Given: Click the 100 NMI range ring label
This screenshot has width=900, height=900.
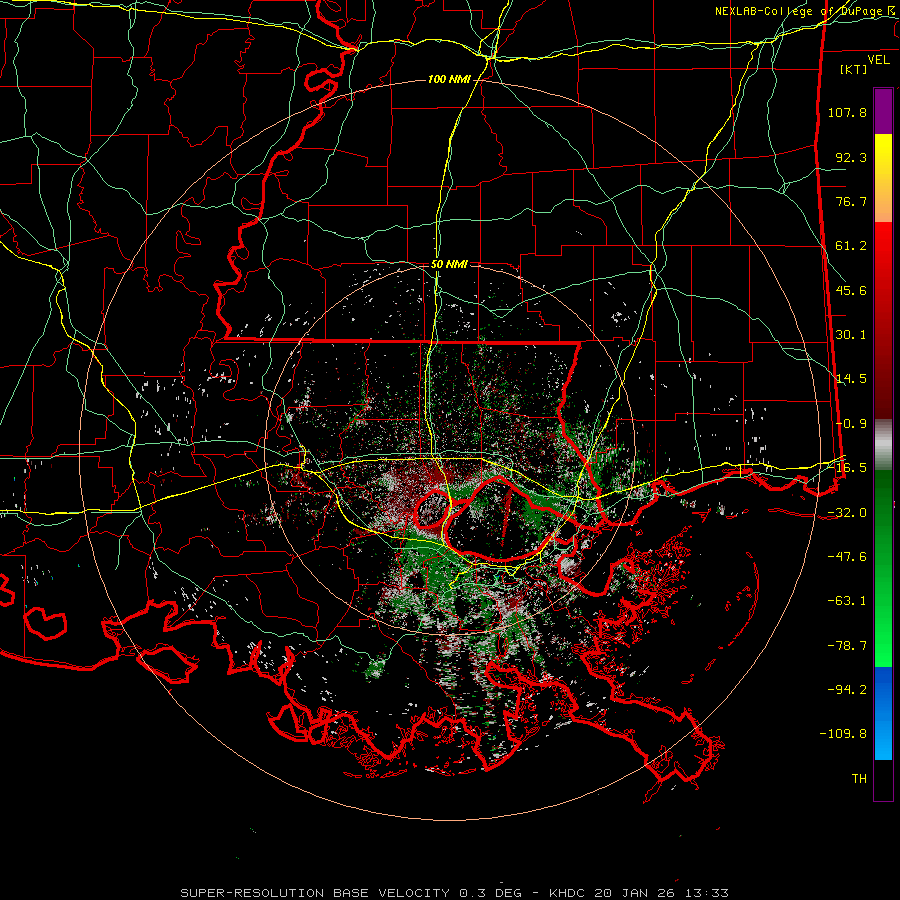Looking at the screenshot, I should (449, 79).
